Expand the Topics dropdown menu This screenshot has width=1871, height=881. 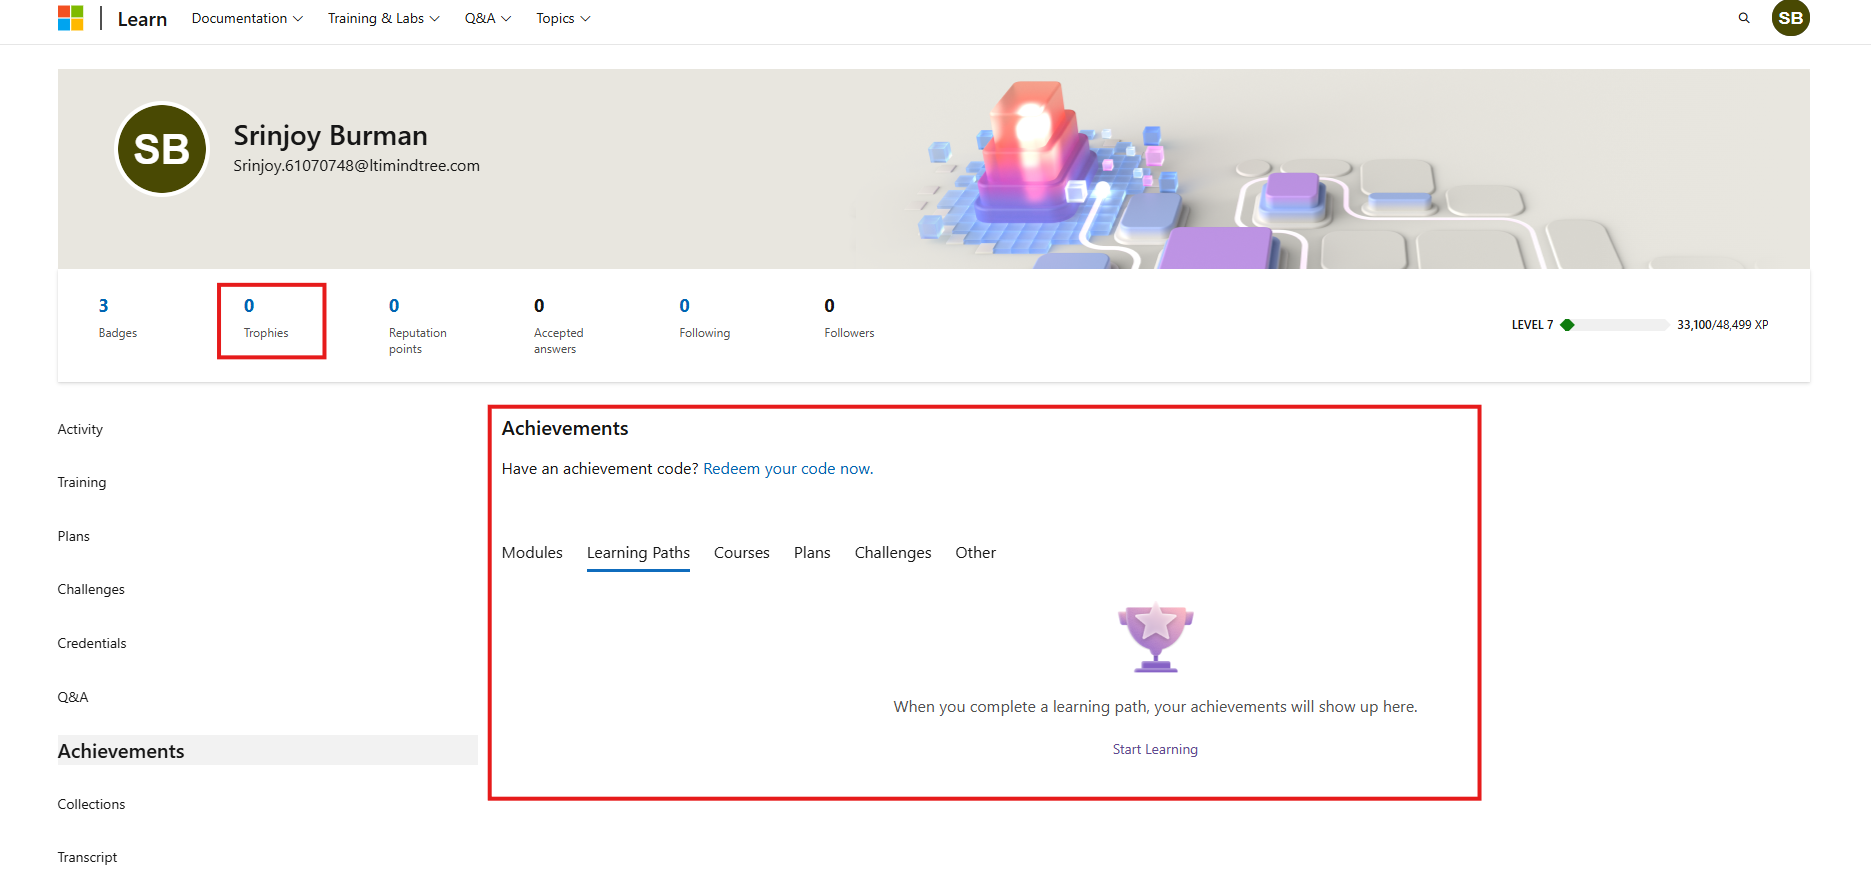(x=563, y=18)
